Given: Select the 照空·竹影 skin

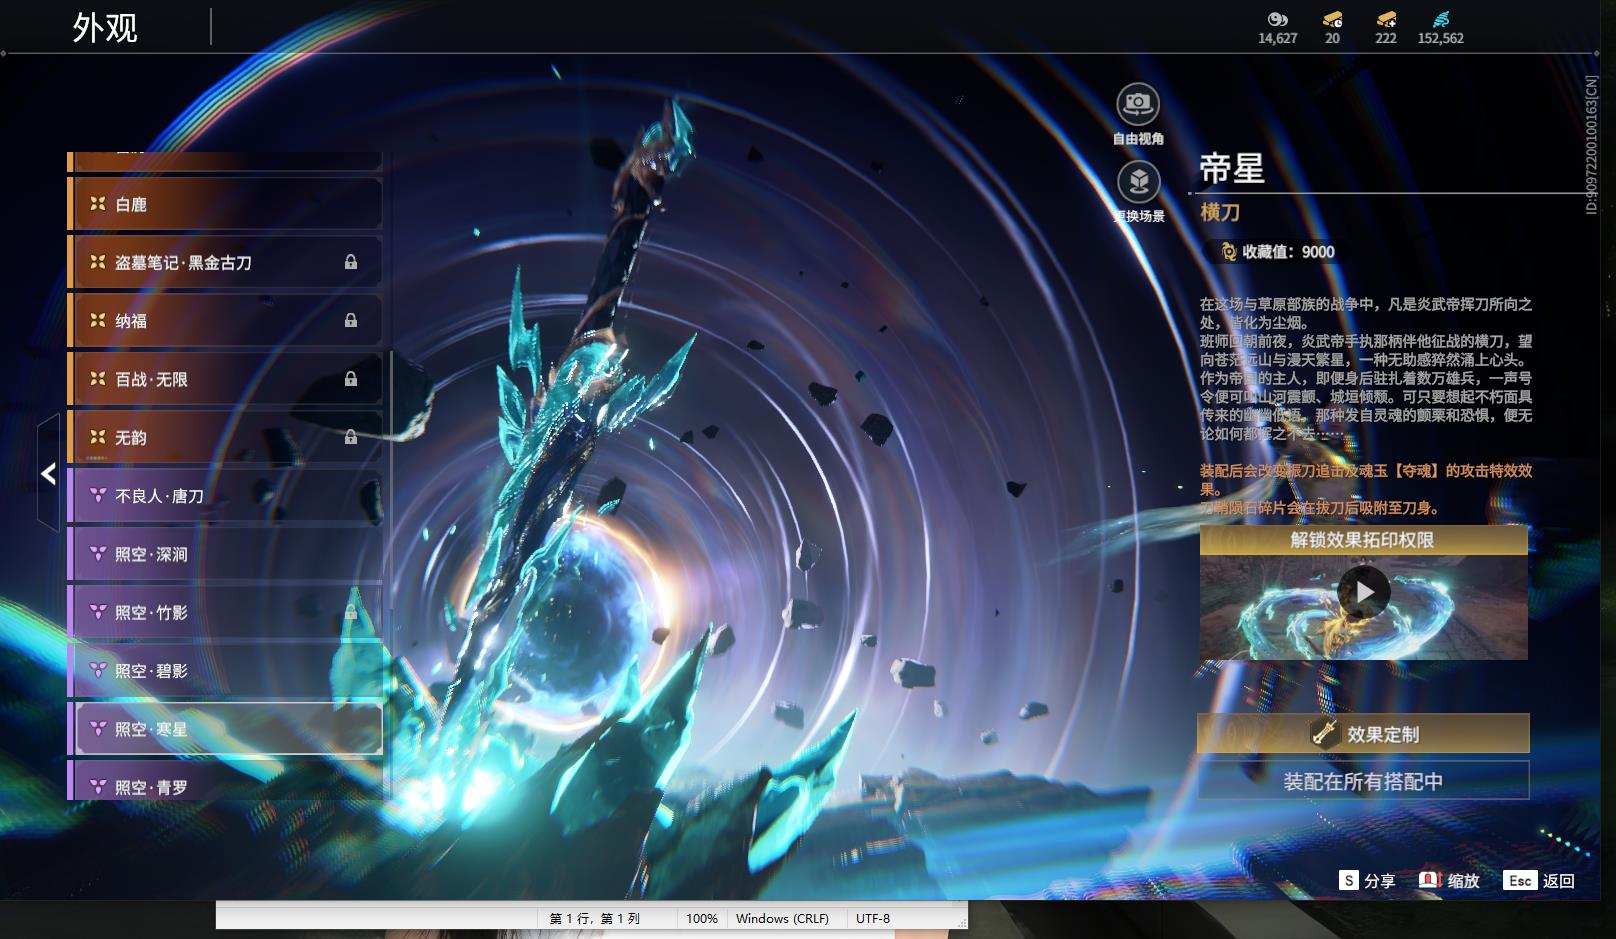Looking at the screenshot, I should (x=225, y=612).
